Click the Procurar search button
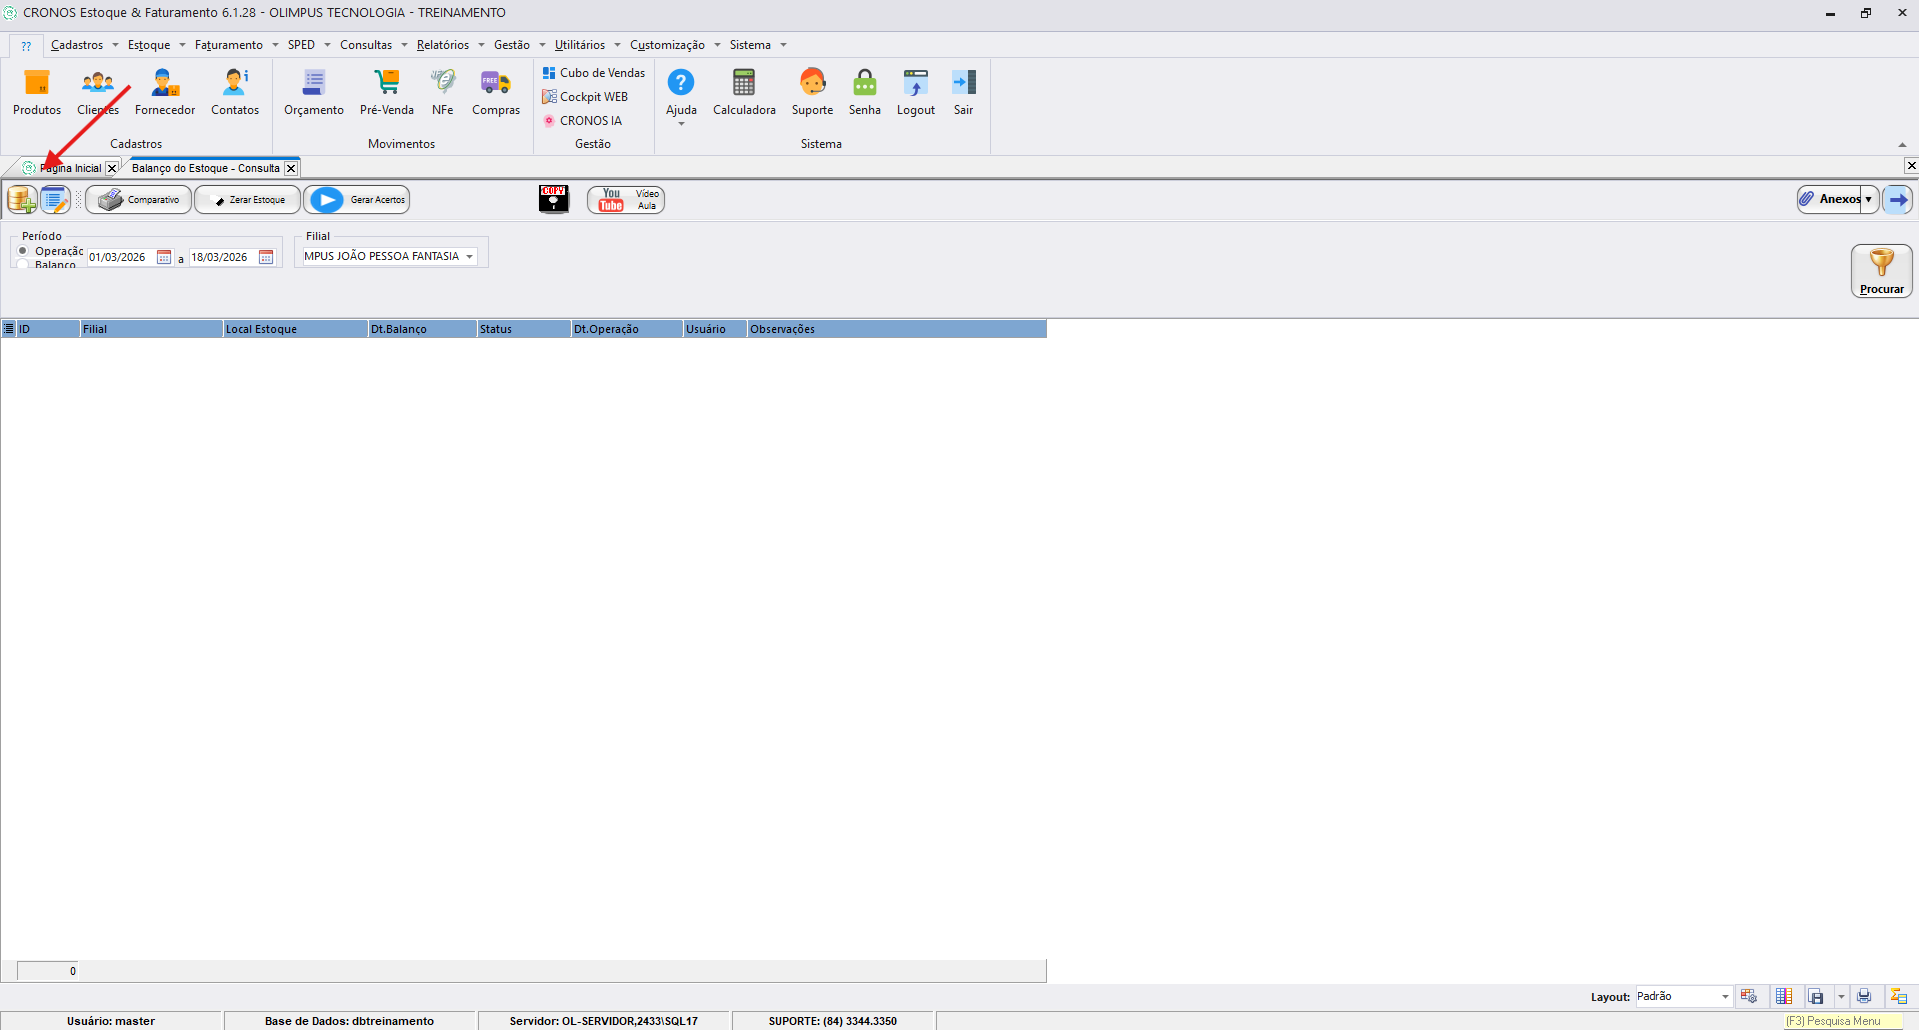1919x1030 pixels. coord(1881,271)
